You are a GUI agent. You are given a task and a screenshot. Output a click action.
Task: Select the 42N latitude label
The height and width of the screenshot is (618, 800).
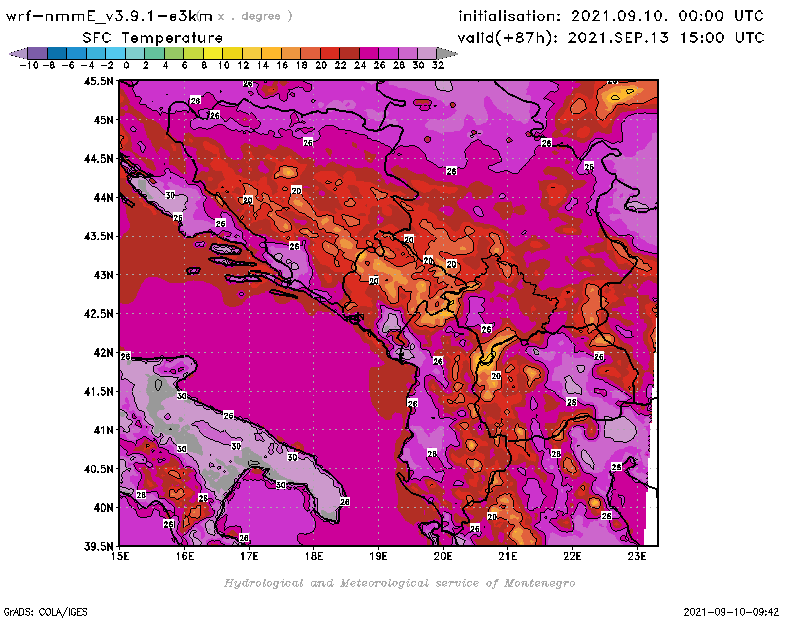[103, 353]
